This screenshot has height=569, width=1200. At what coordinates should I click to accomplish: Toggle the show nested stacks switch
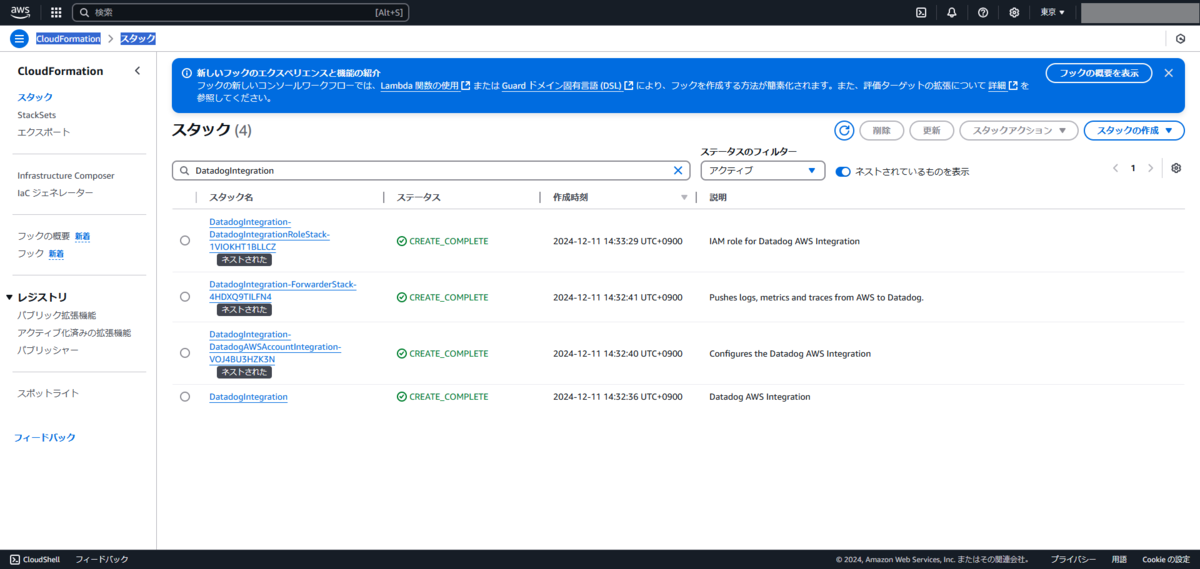843,171
